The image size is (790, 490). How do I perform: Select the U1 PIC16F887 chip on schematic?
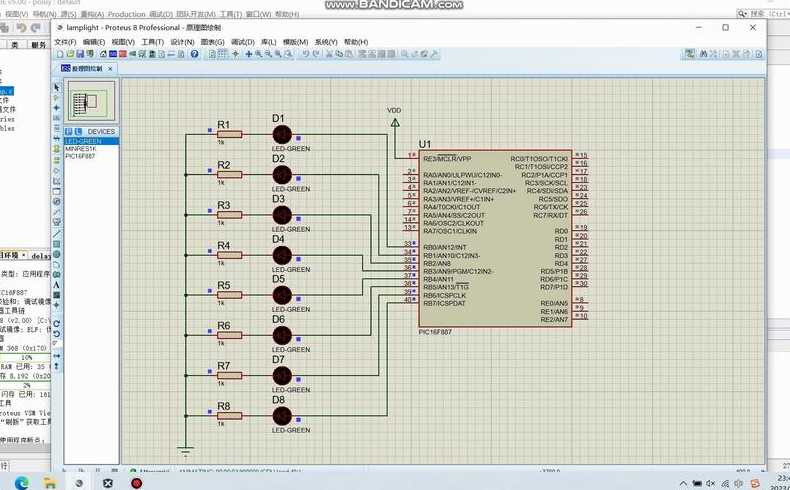pyautogui.click(x=495, y=238)
